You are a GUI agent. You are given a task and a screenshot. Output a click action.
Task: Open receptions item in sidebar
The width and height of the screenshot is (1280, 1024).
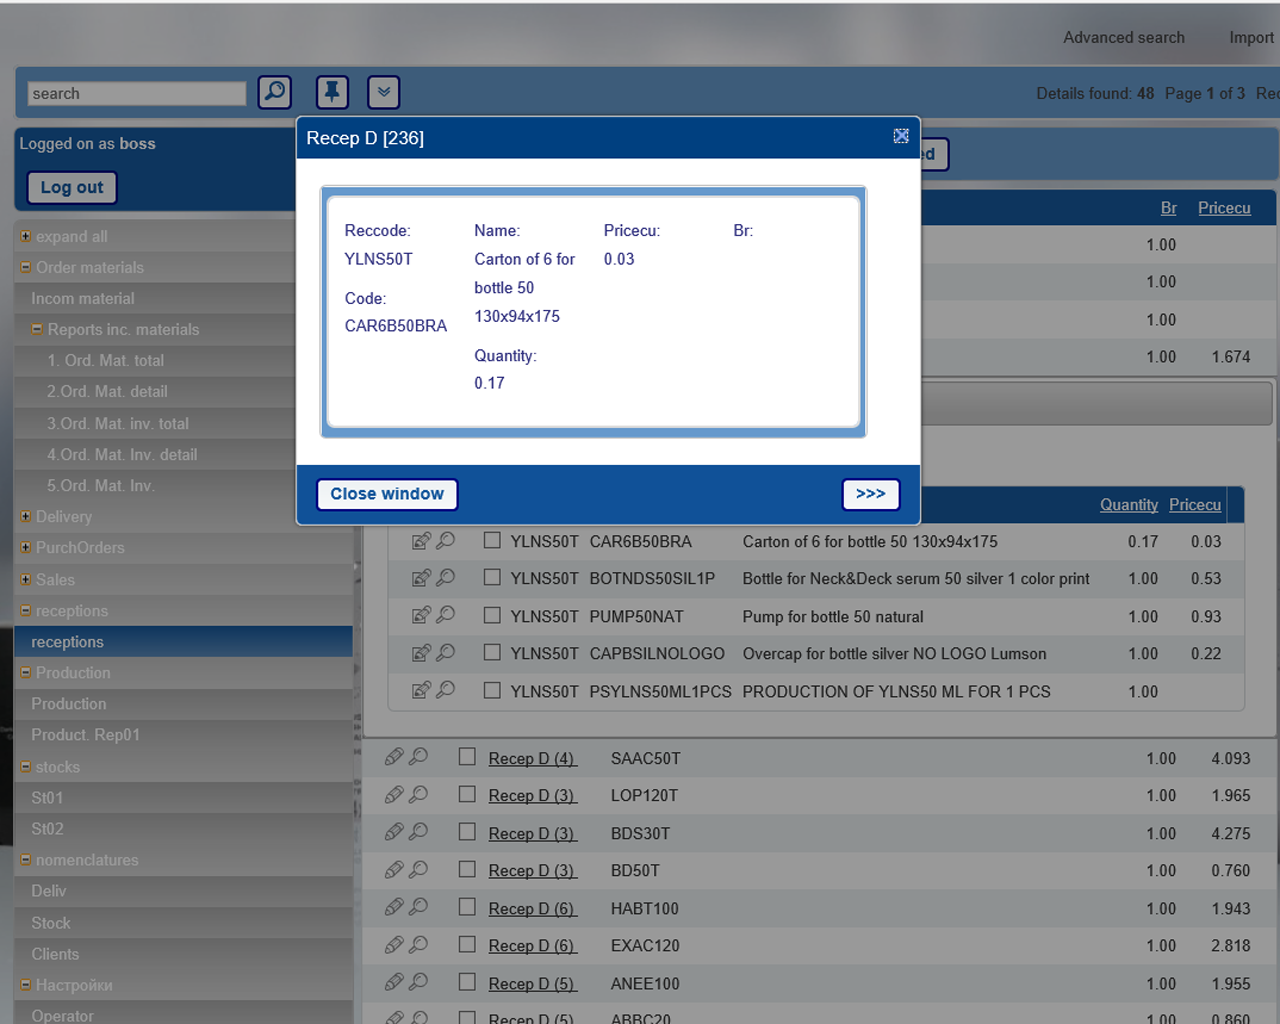(67, 642)
